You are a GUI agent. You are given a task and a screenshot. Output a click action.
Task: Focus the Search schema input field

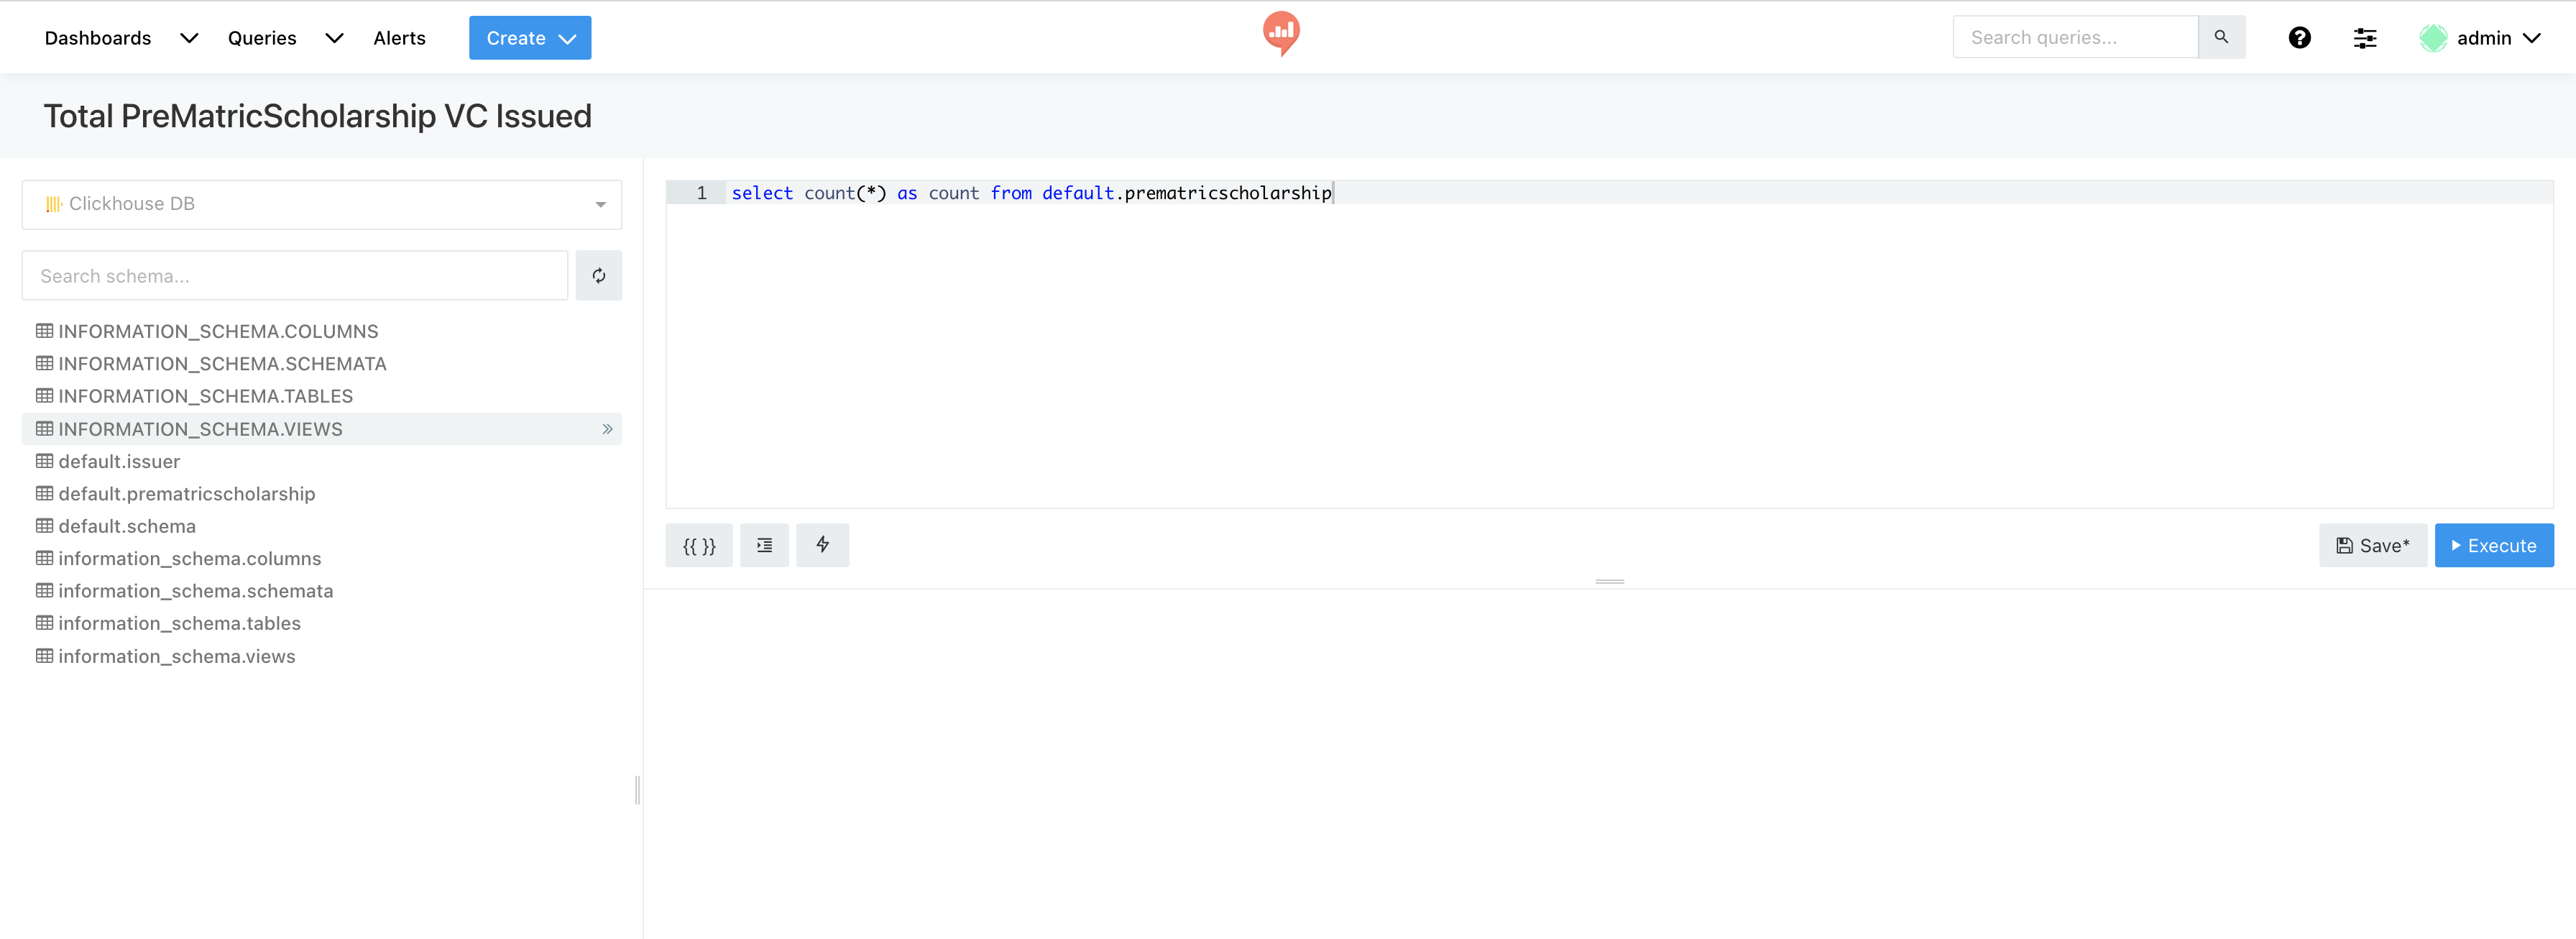click(294, 276)
